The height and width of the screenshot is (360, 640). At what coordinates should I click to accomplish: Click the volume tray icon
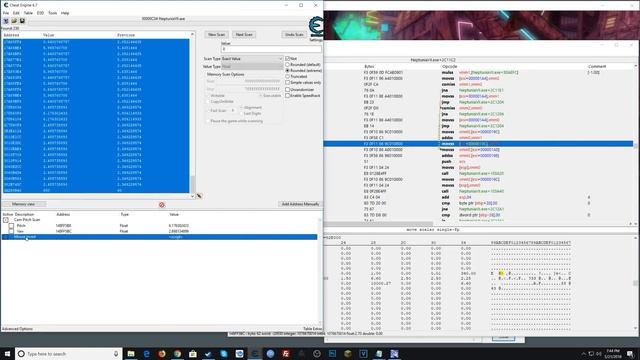pos(599,353)
